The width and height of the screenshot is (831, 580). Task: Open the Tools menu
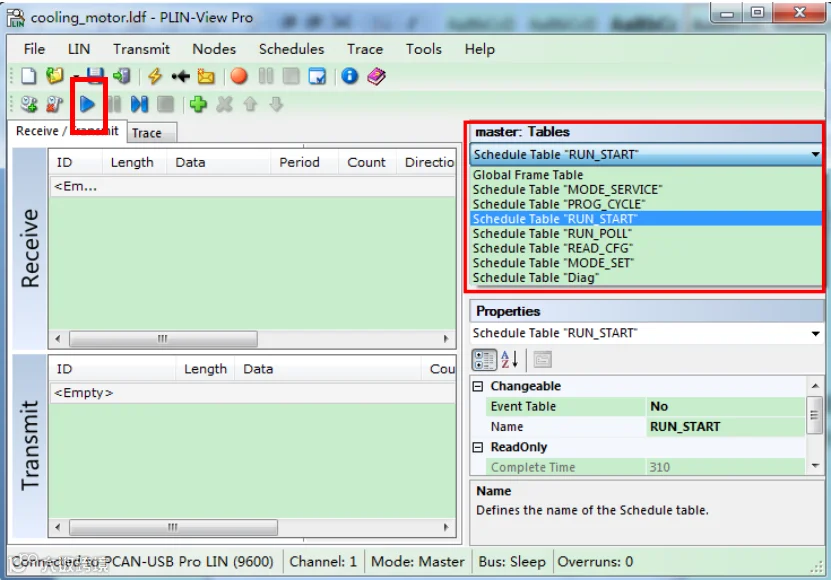tap(423, 49)
